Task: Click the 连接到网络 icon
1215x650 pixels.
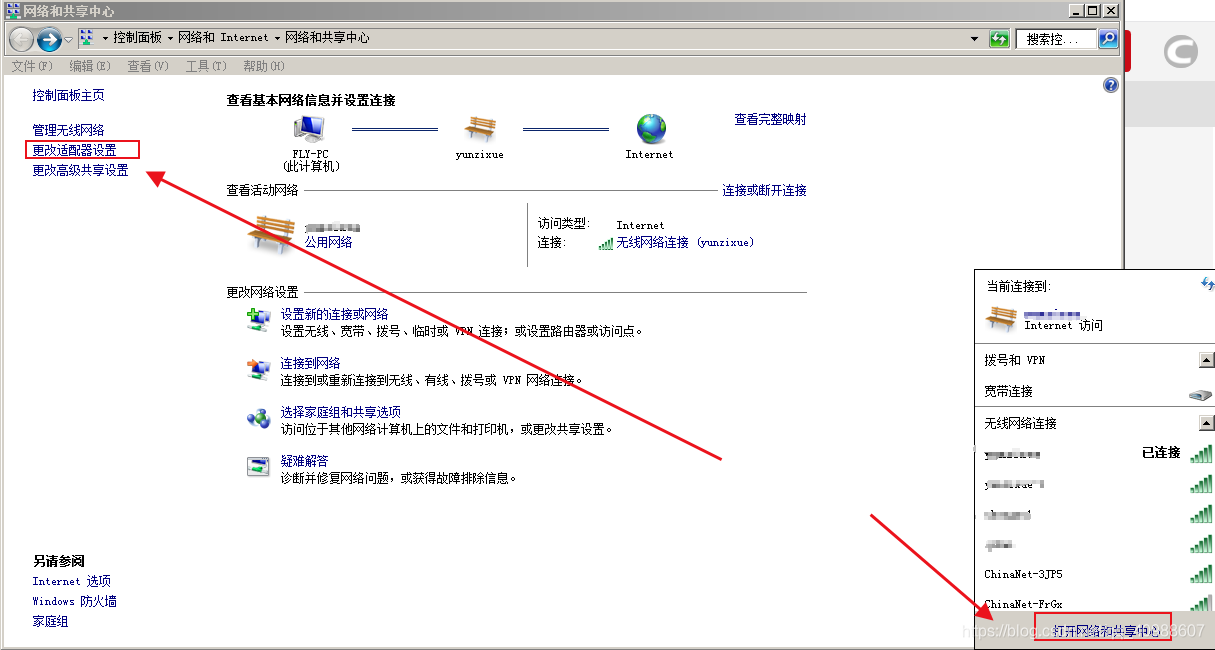Action: [259, 368]
